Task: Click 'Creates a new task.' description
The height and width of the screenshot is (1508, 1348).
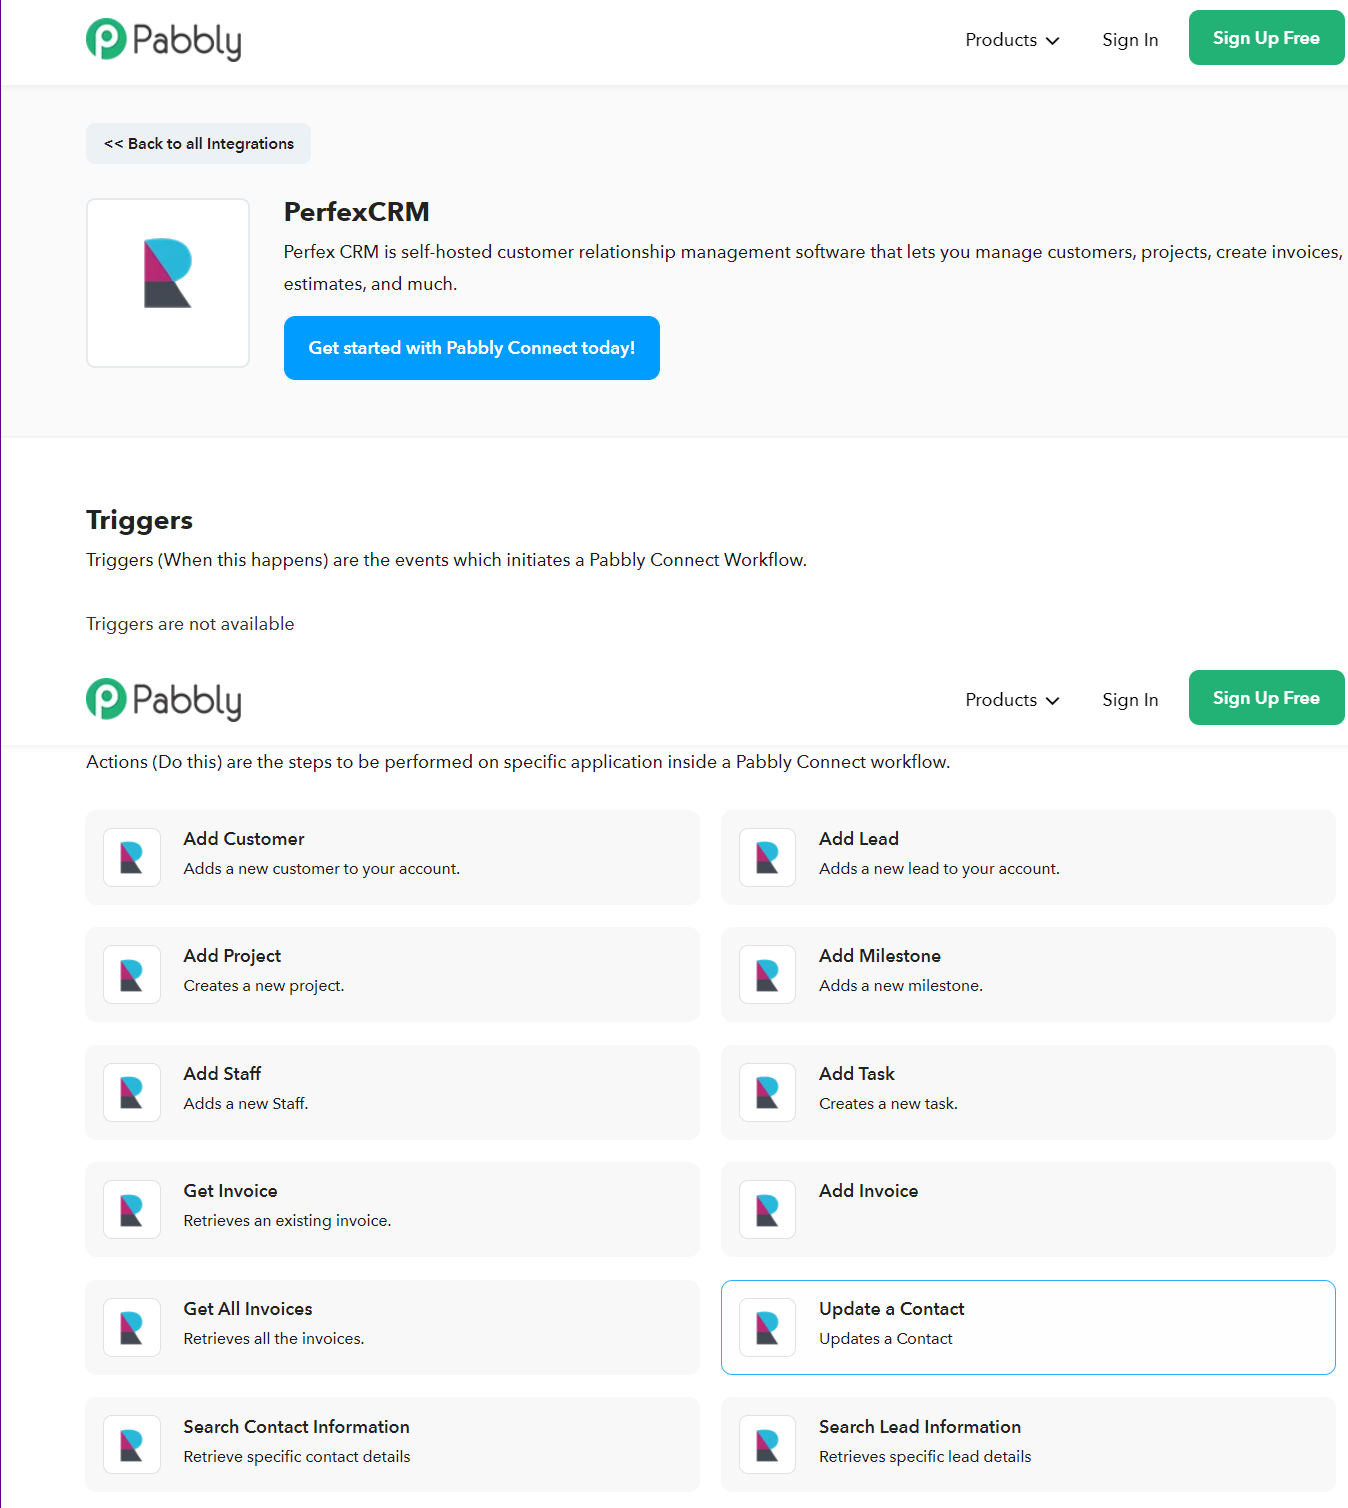Action: pos(888,1104)
